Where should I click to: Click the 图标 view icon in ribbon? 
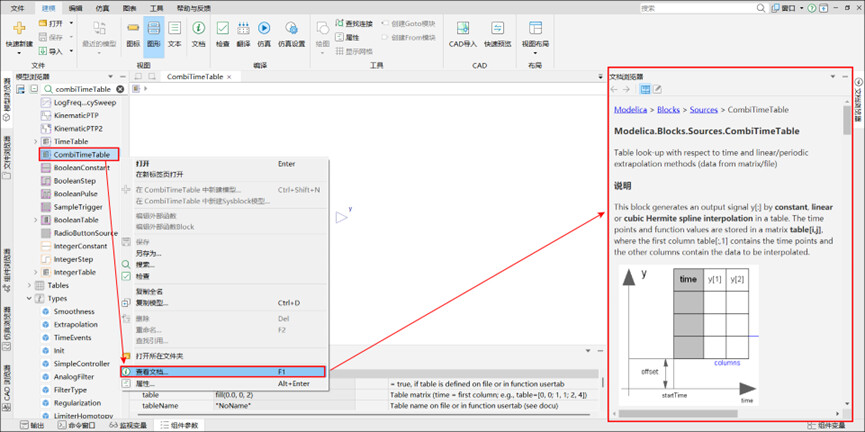tap(133, 28)
